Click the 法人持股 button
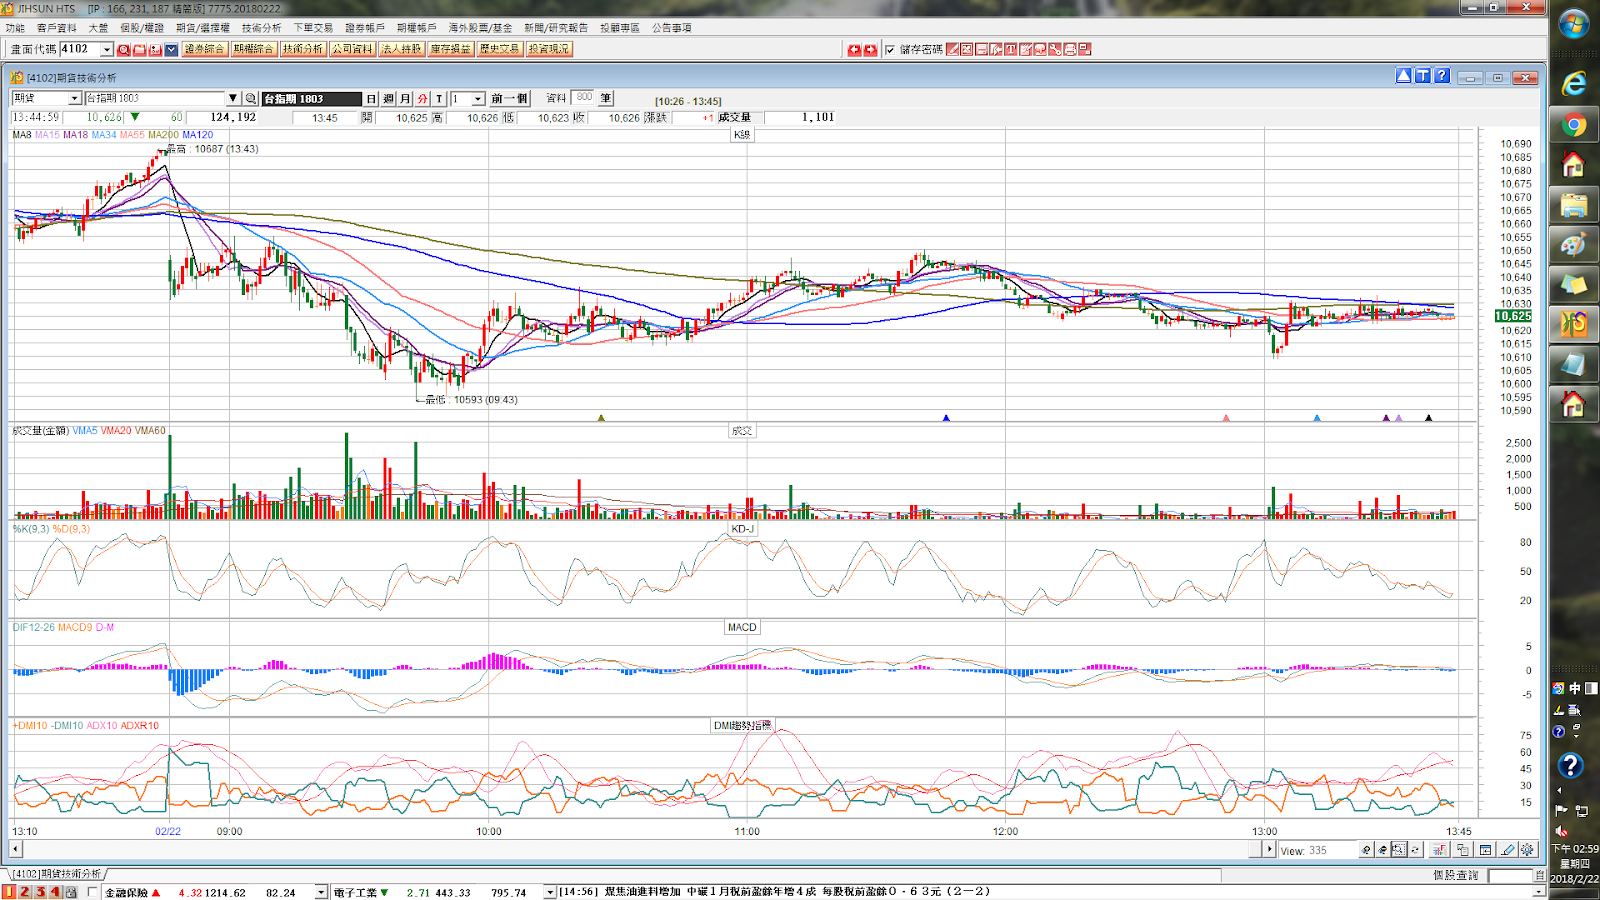Viewport: 1600px width, 900px height. click(401, 49)
